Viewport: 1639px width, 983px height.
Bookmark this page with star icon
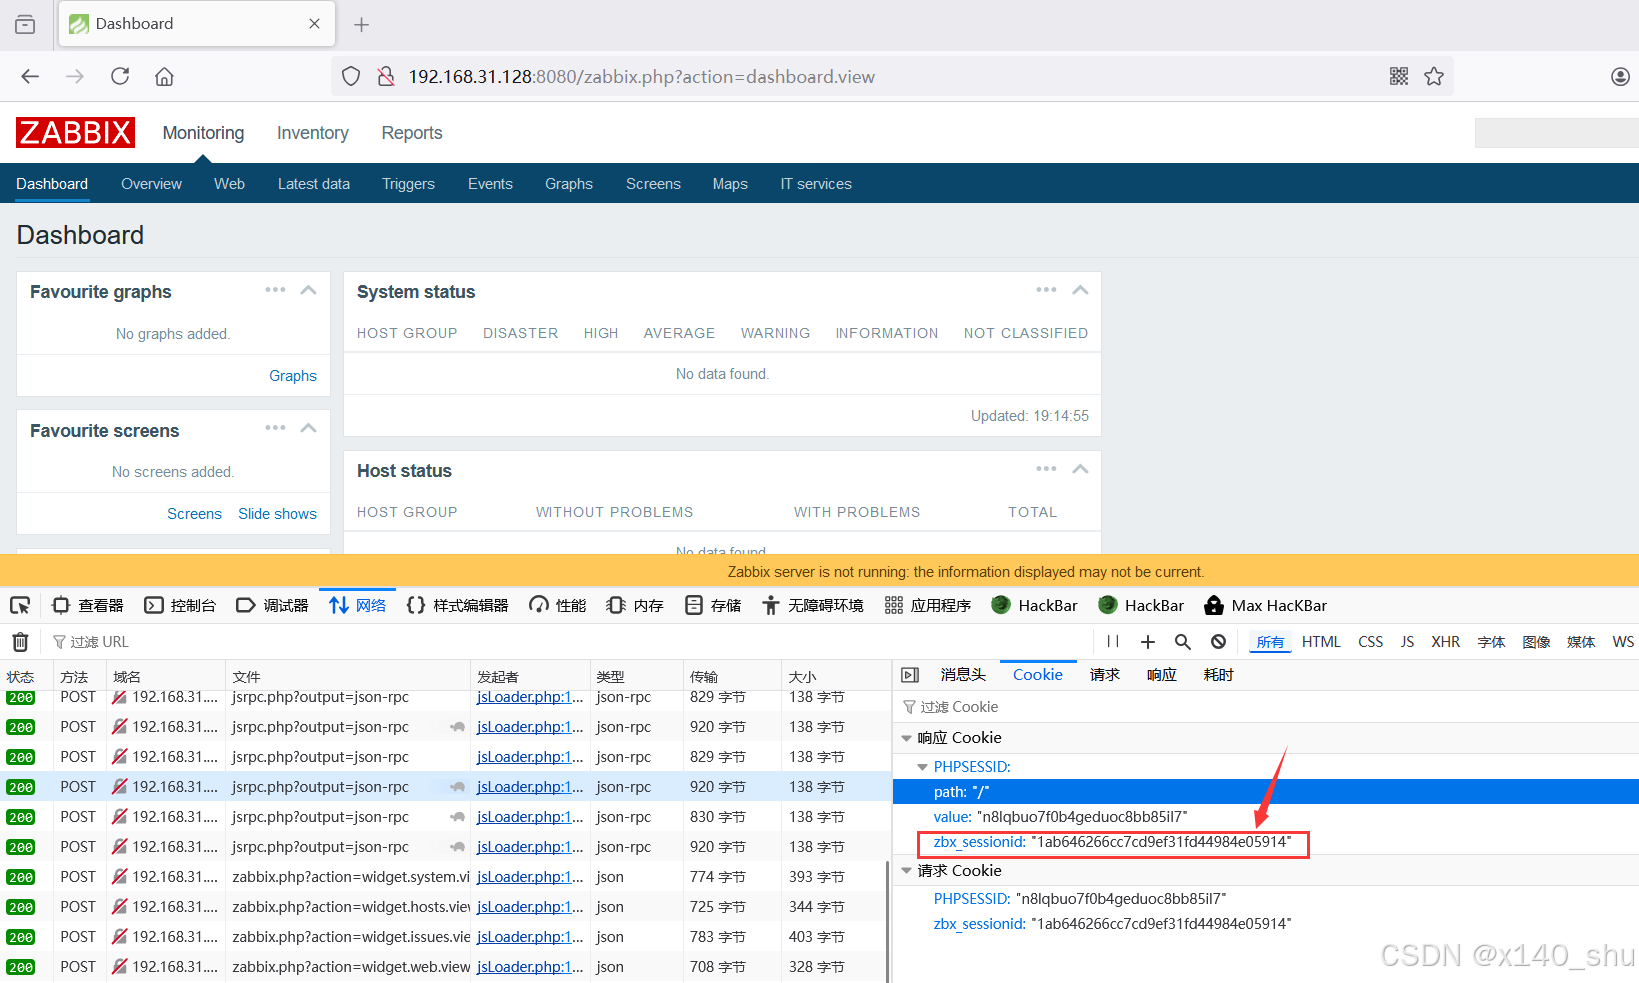[x=1434, y=76]
